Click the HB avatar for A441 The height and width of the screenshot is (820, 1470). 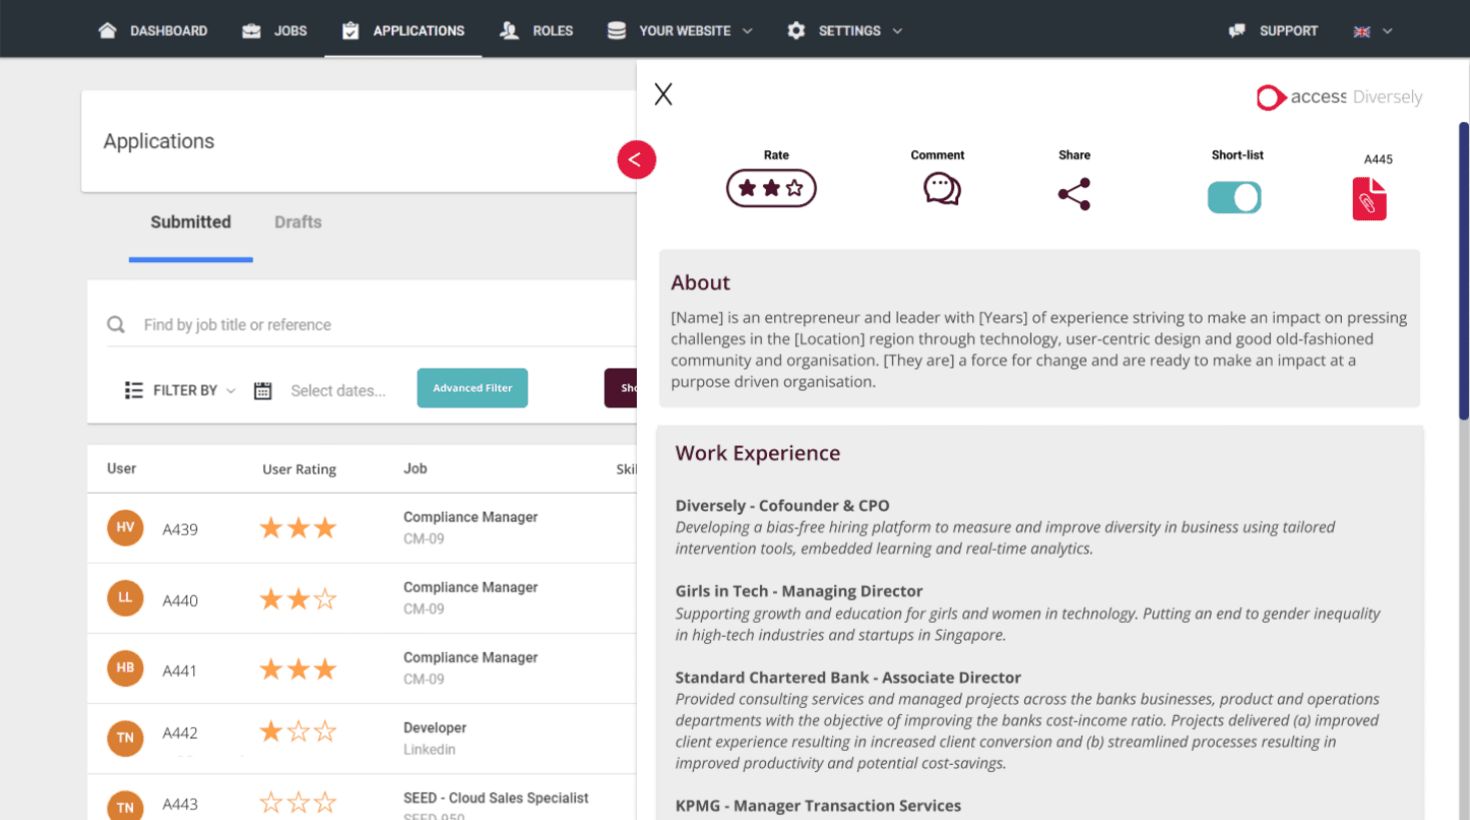click(125, 668)
